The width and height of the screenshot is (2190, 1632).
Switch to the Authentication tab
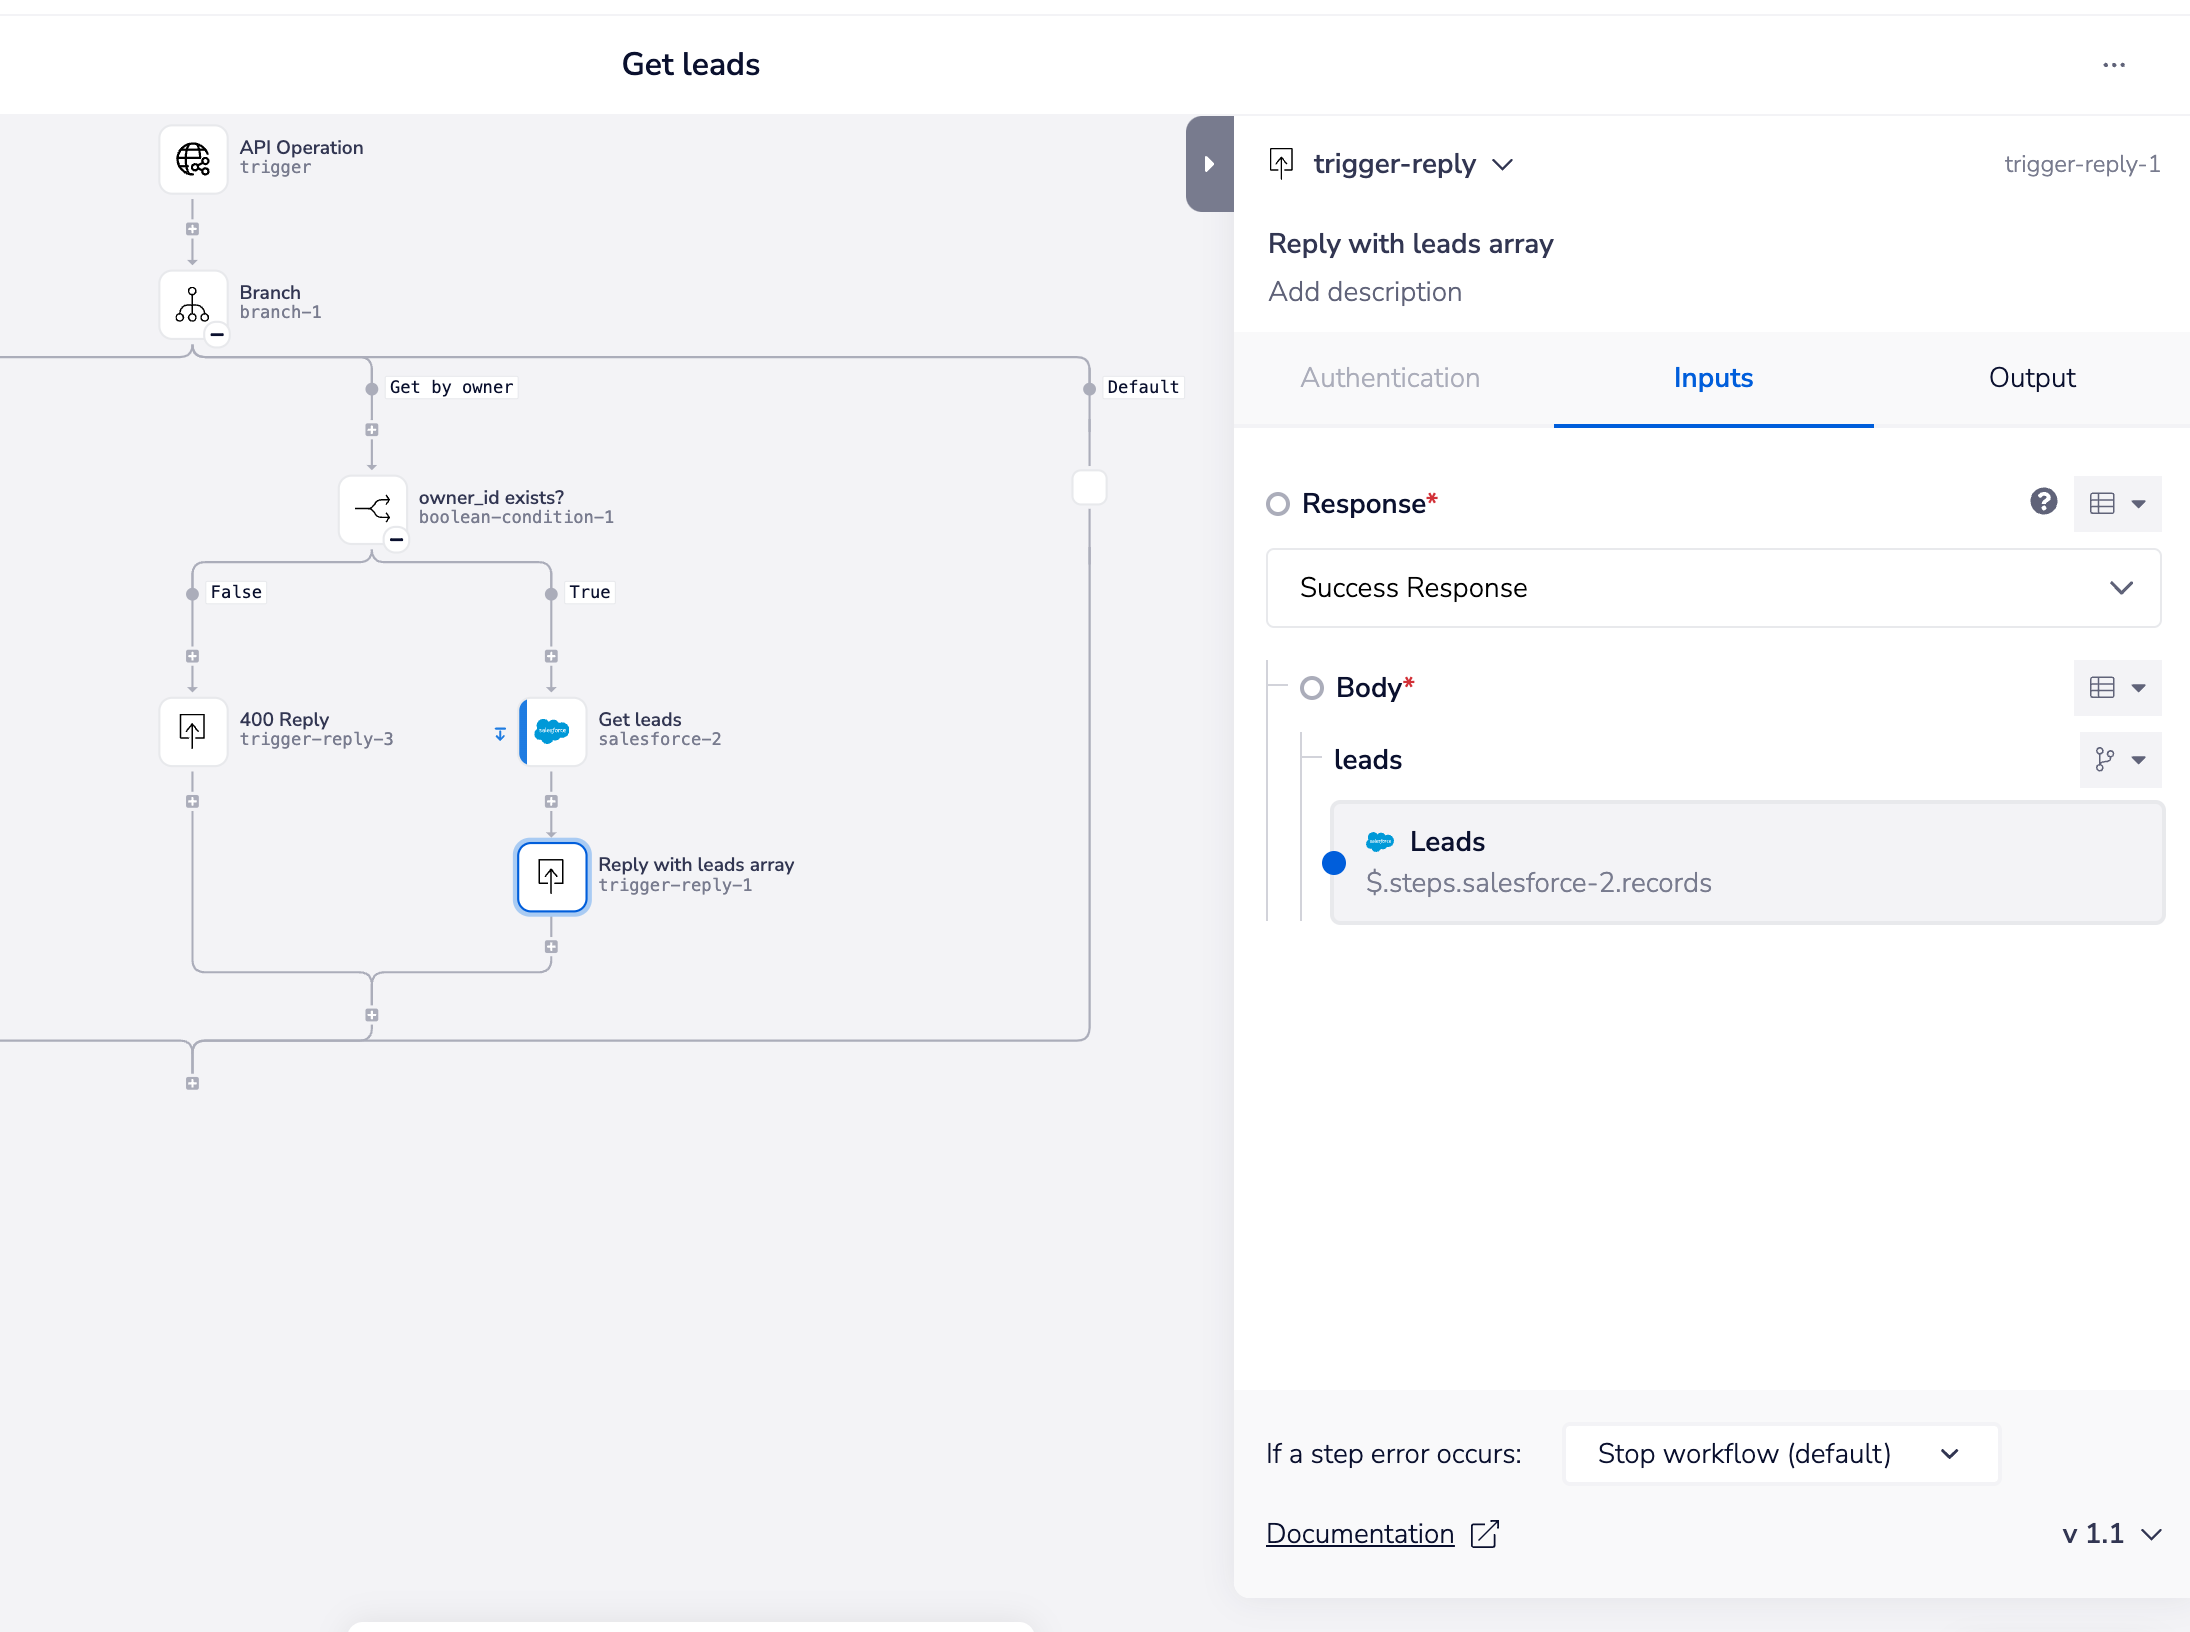[1390, 378]
